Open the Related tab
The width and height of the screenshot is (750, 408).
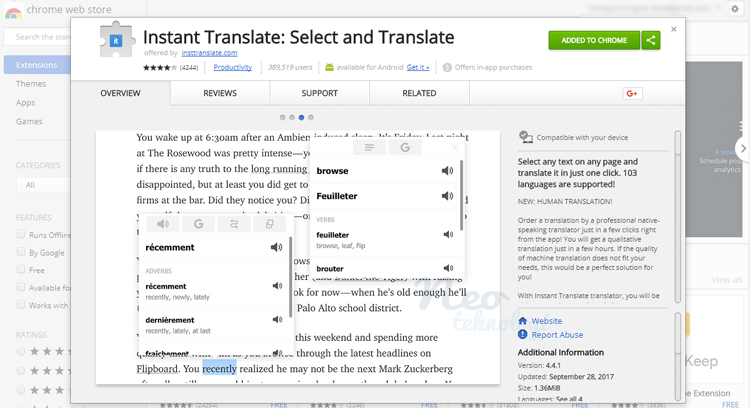[x=419, y=93]
